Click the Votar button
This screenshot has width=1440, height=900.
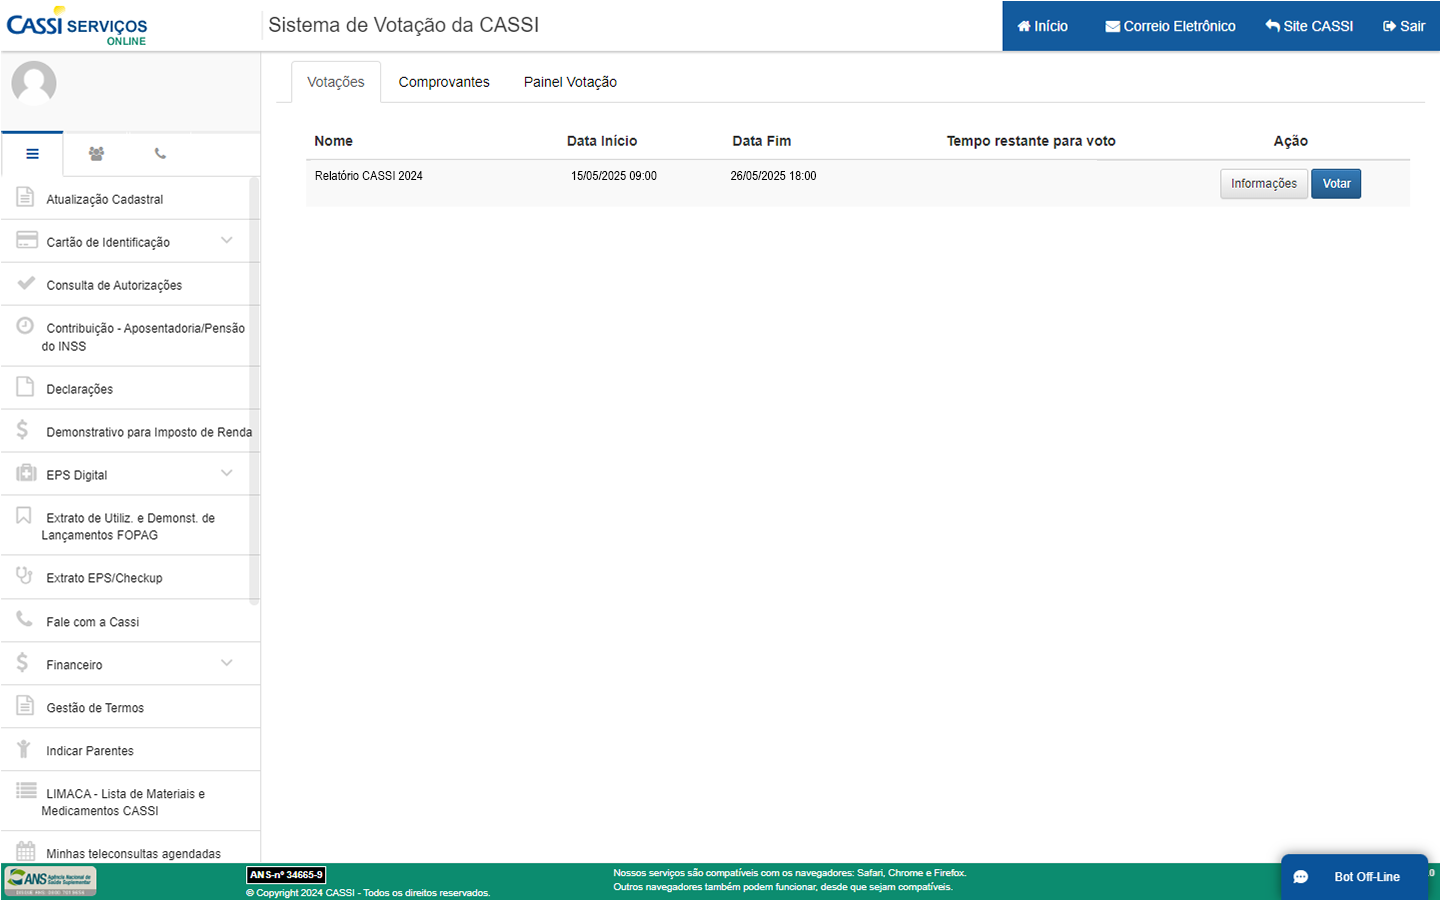point(1336,184)
